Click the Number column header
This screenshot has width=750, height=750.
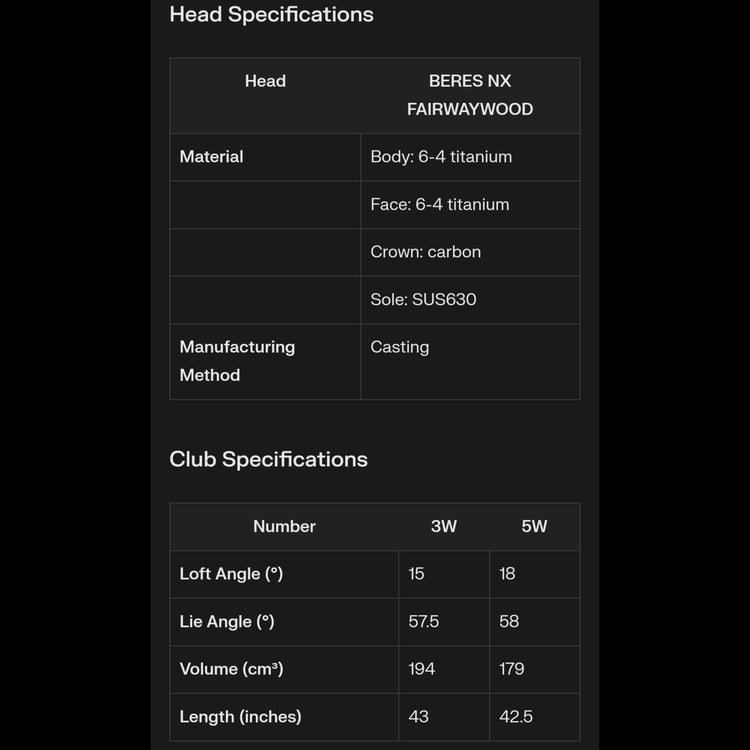(284, 527)
